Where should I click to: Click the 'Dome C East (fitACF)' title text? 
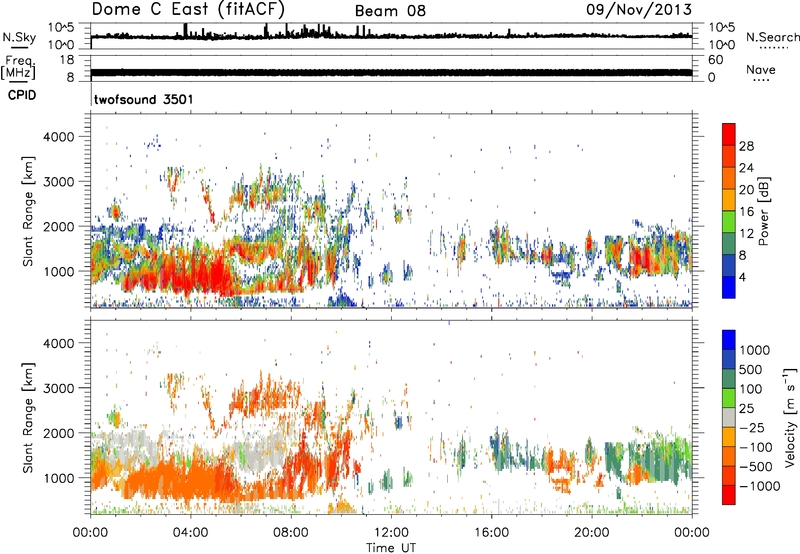point(188,10)
